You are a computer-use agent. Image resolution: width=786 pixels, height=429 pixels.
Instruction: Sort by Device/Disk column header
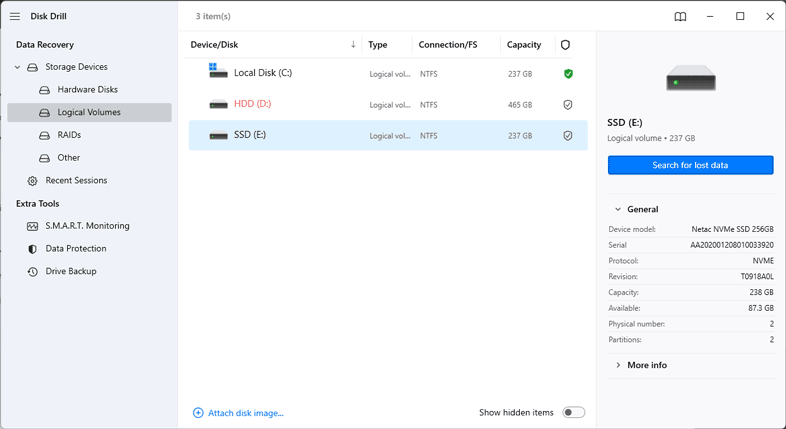(x=214, y=45)
